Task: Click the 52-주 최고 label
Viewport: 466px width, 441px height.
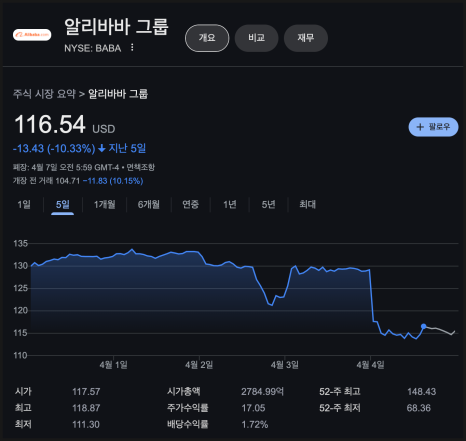Action: [x=340, y=392]
